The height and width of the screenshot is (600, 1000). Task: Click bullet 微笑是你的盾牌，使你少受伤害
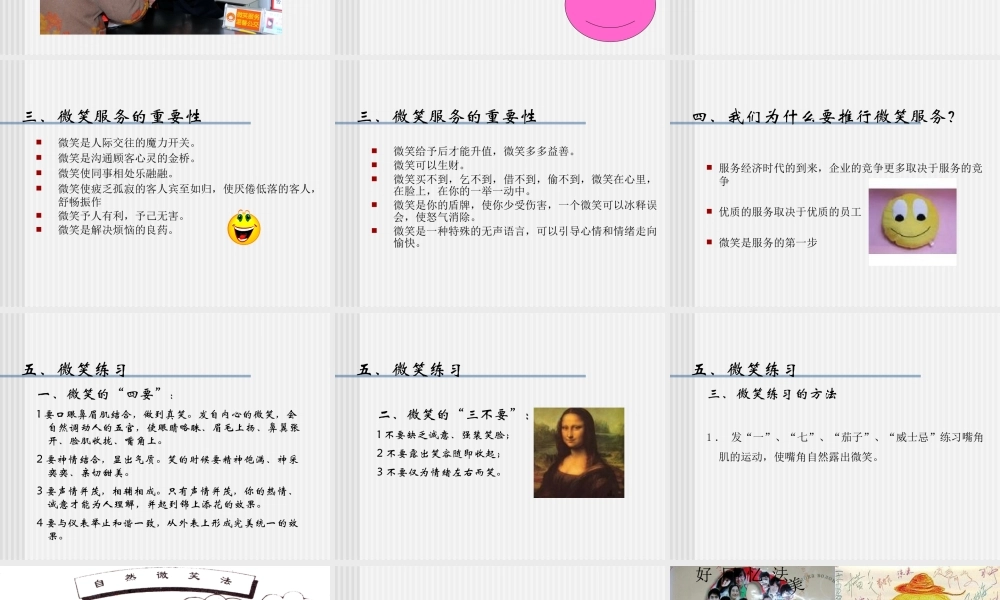pos(525,211)
